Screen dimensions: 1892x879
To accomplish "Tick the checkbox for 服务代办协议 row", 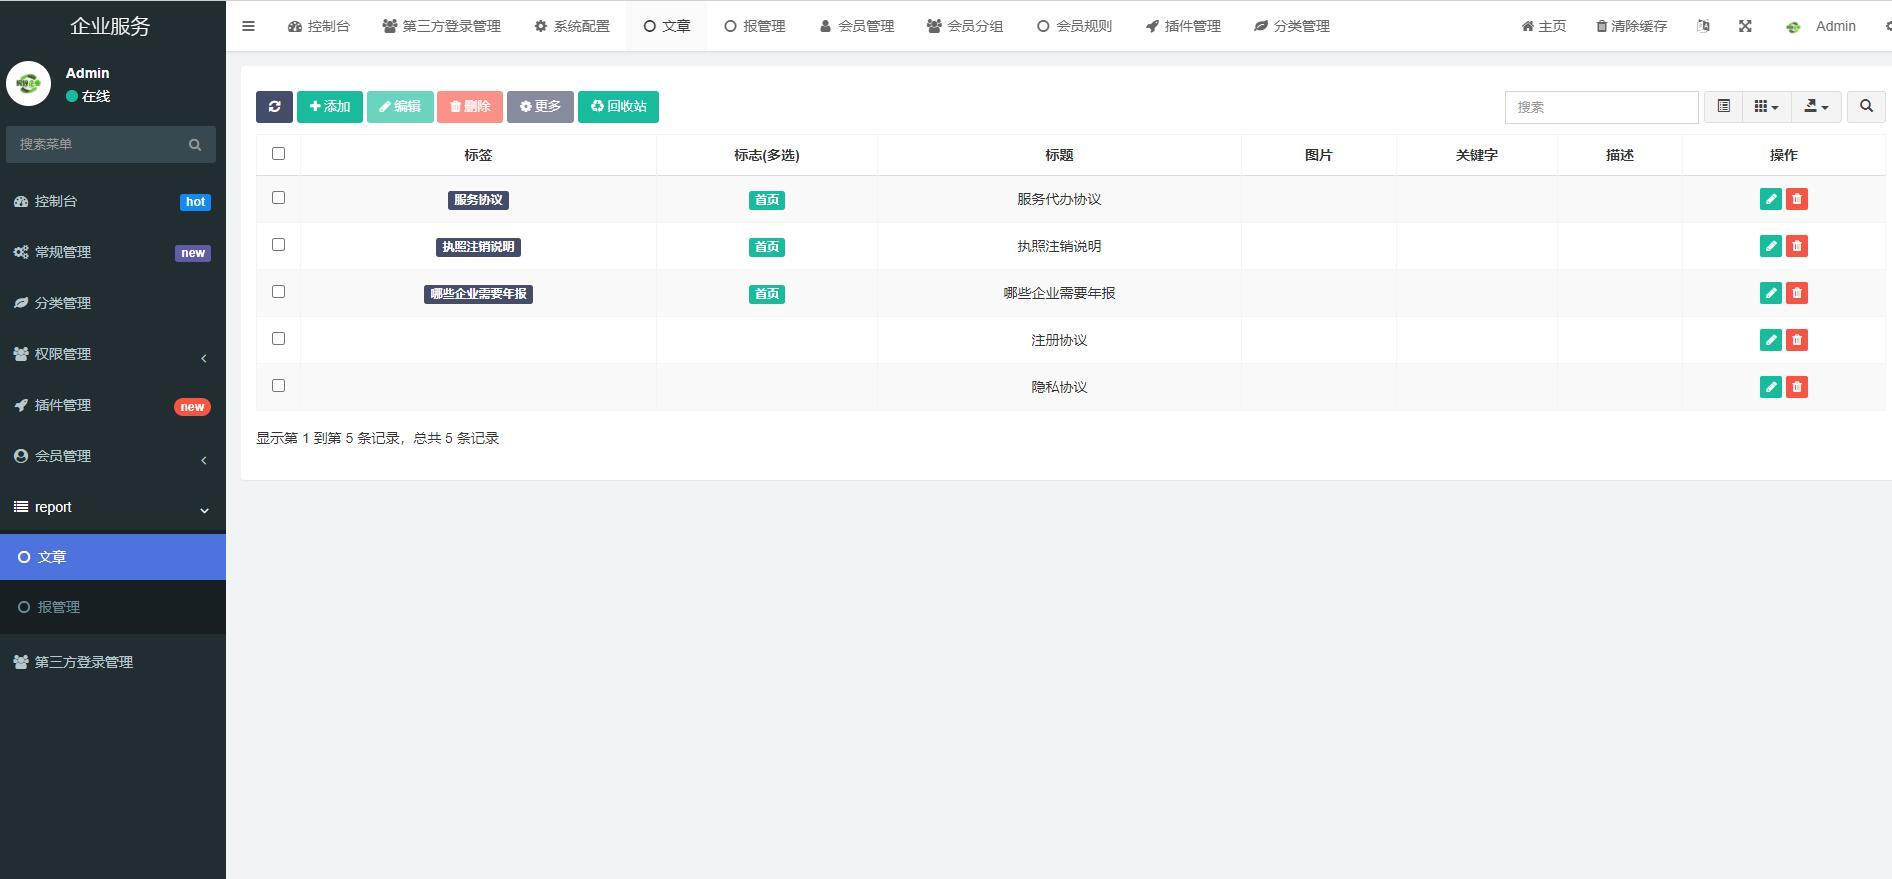I will [x=278, y=198].
